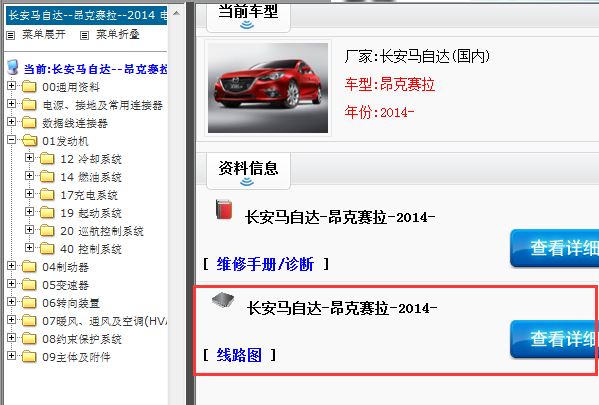Click the open folder icon of 01发动机
This screenshot has width=599, height=405.
(x=29, y=141)
